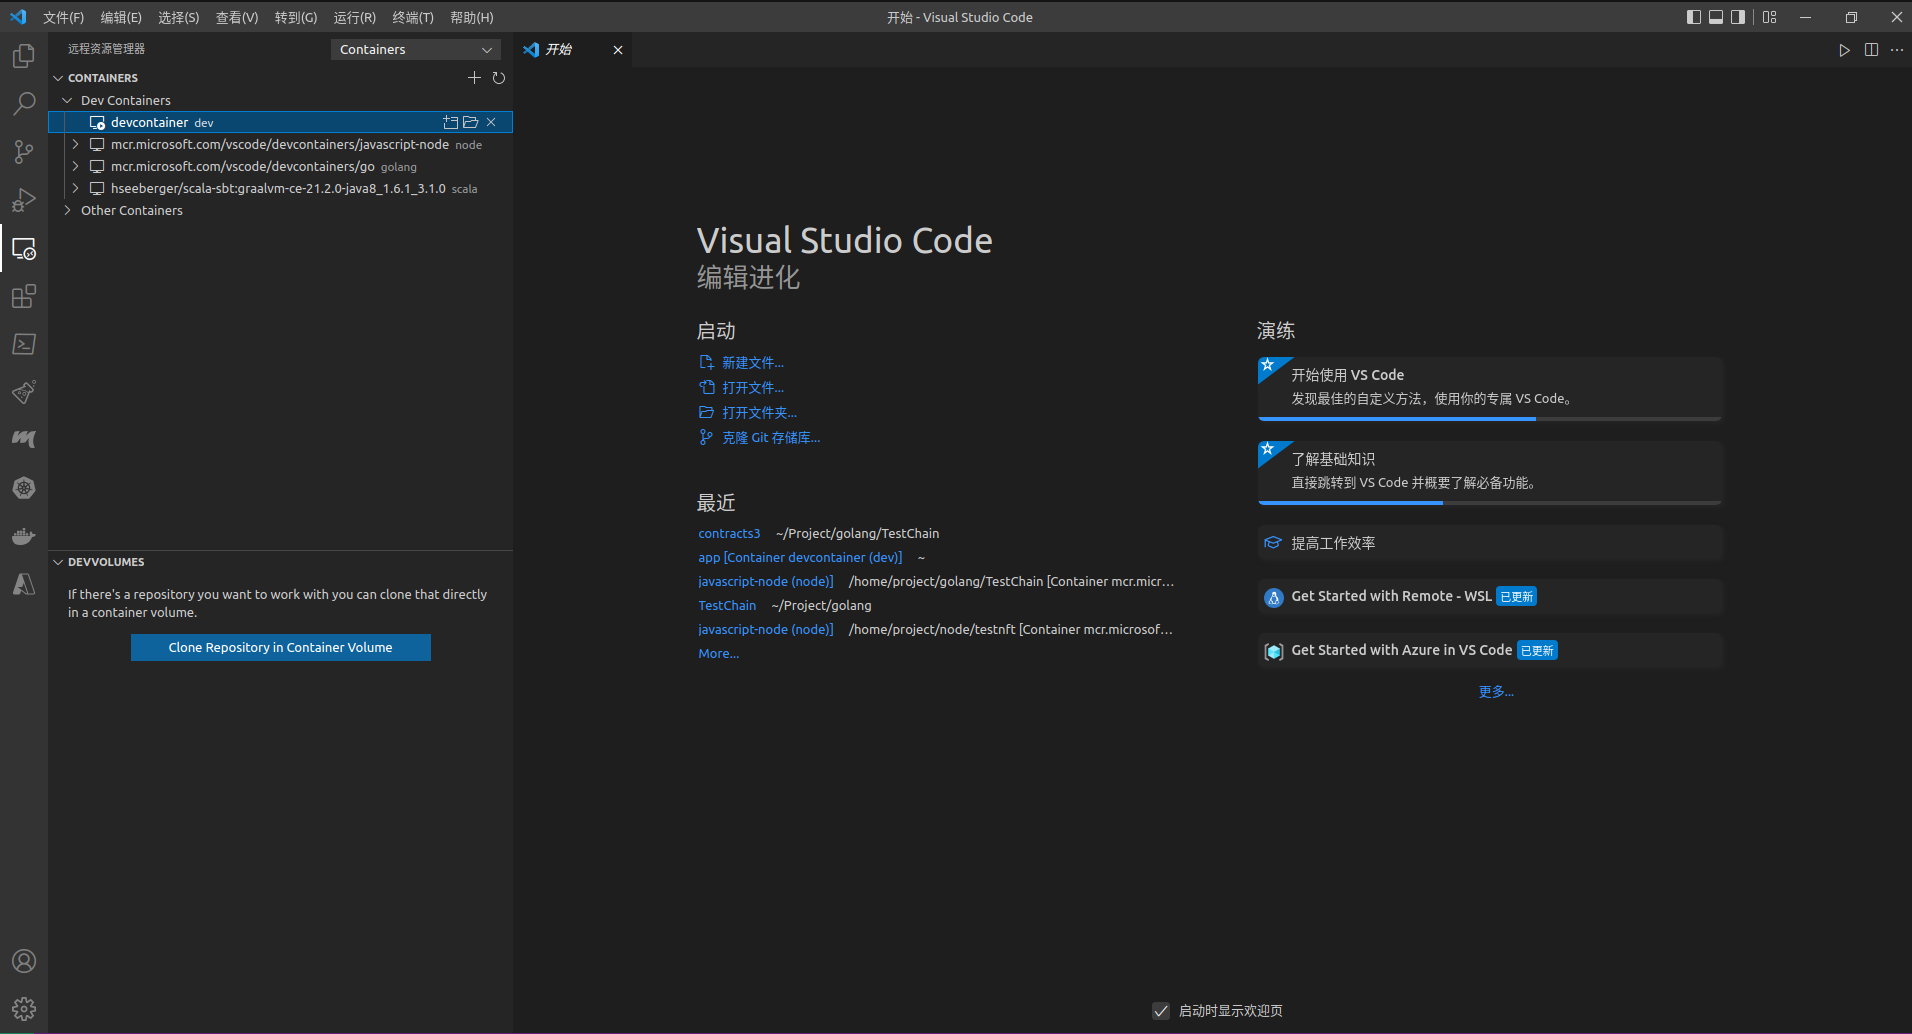Open the Azure view icon
The height and width of the screenshot is (1034, 1912).
pos(24,584)
